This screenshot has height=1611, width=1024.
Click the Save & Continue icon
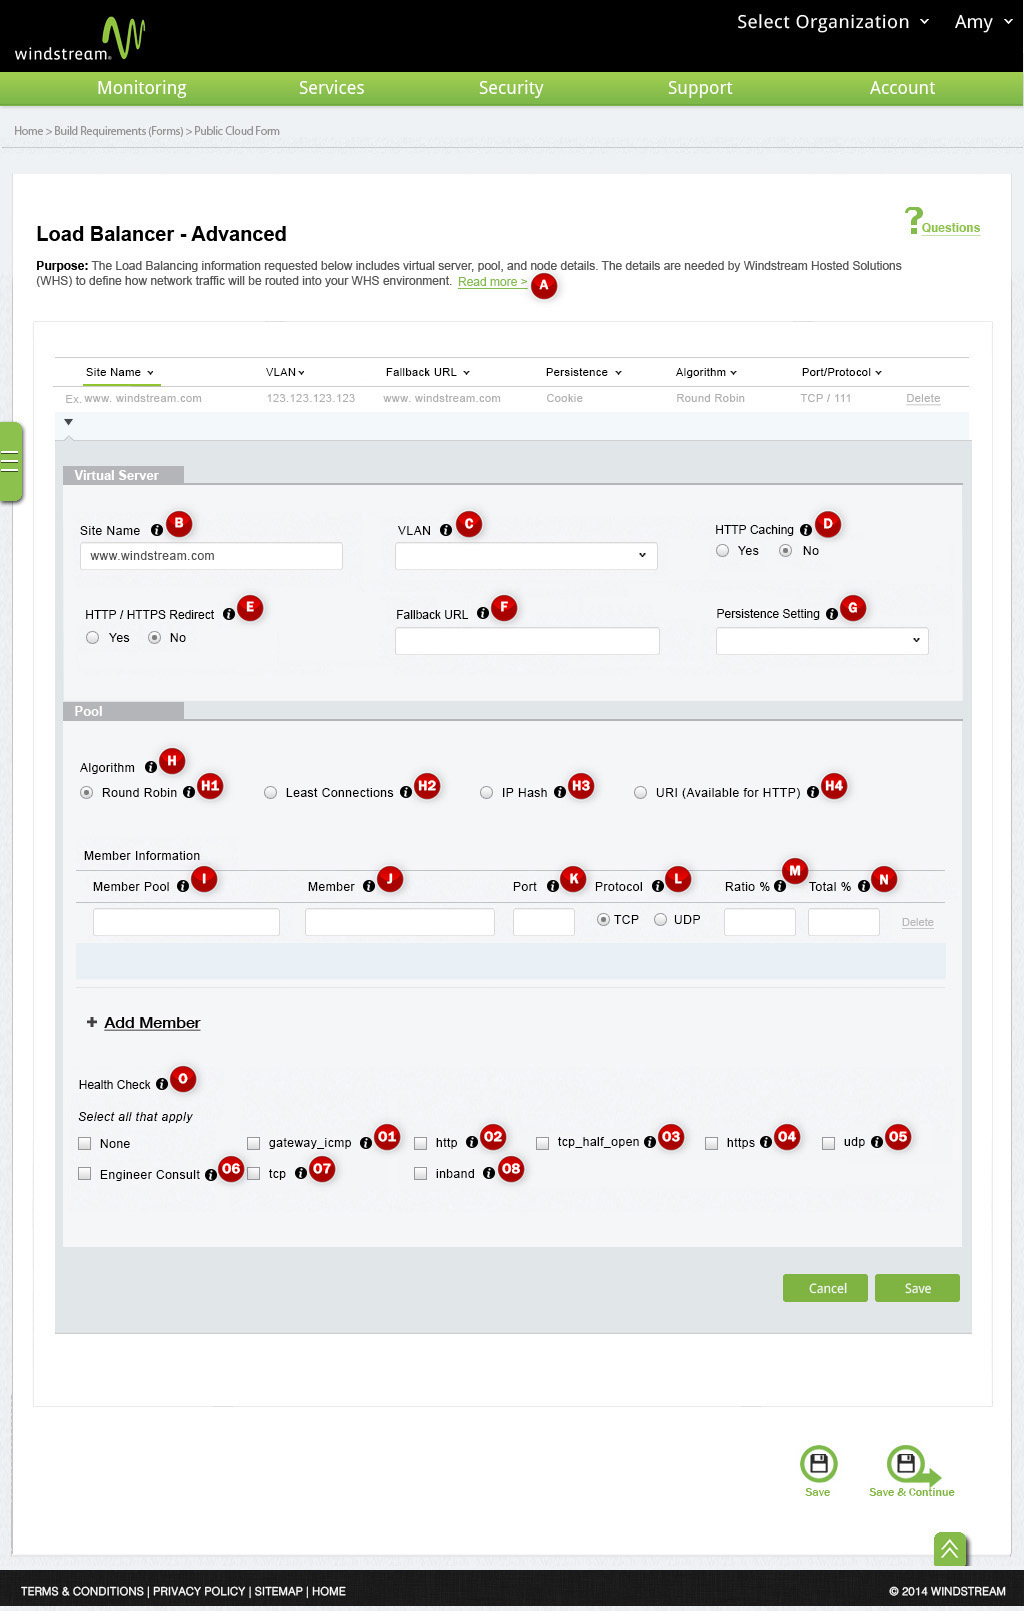(x=908, y=1465)
